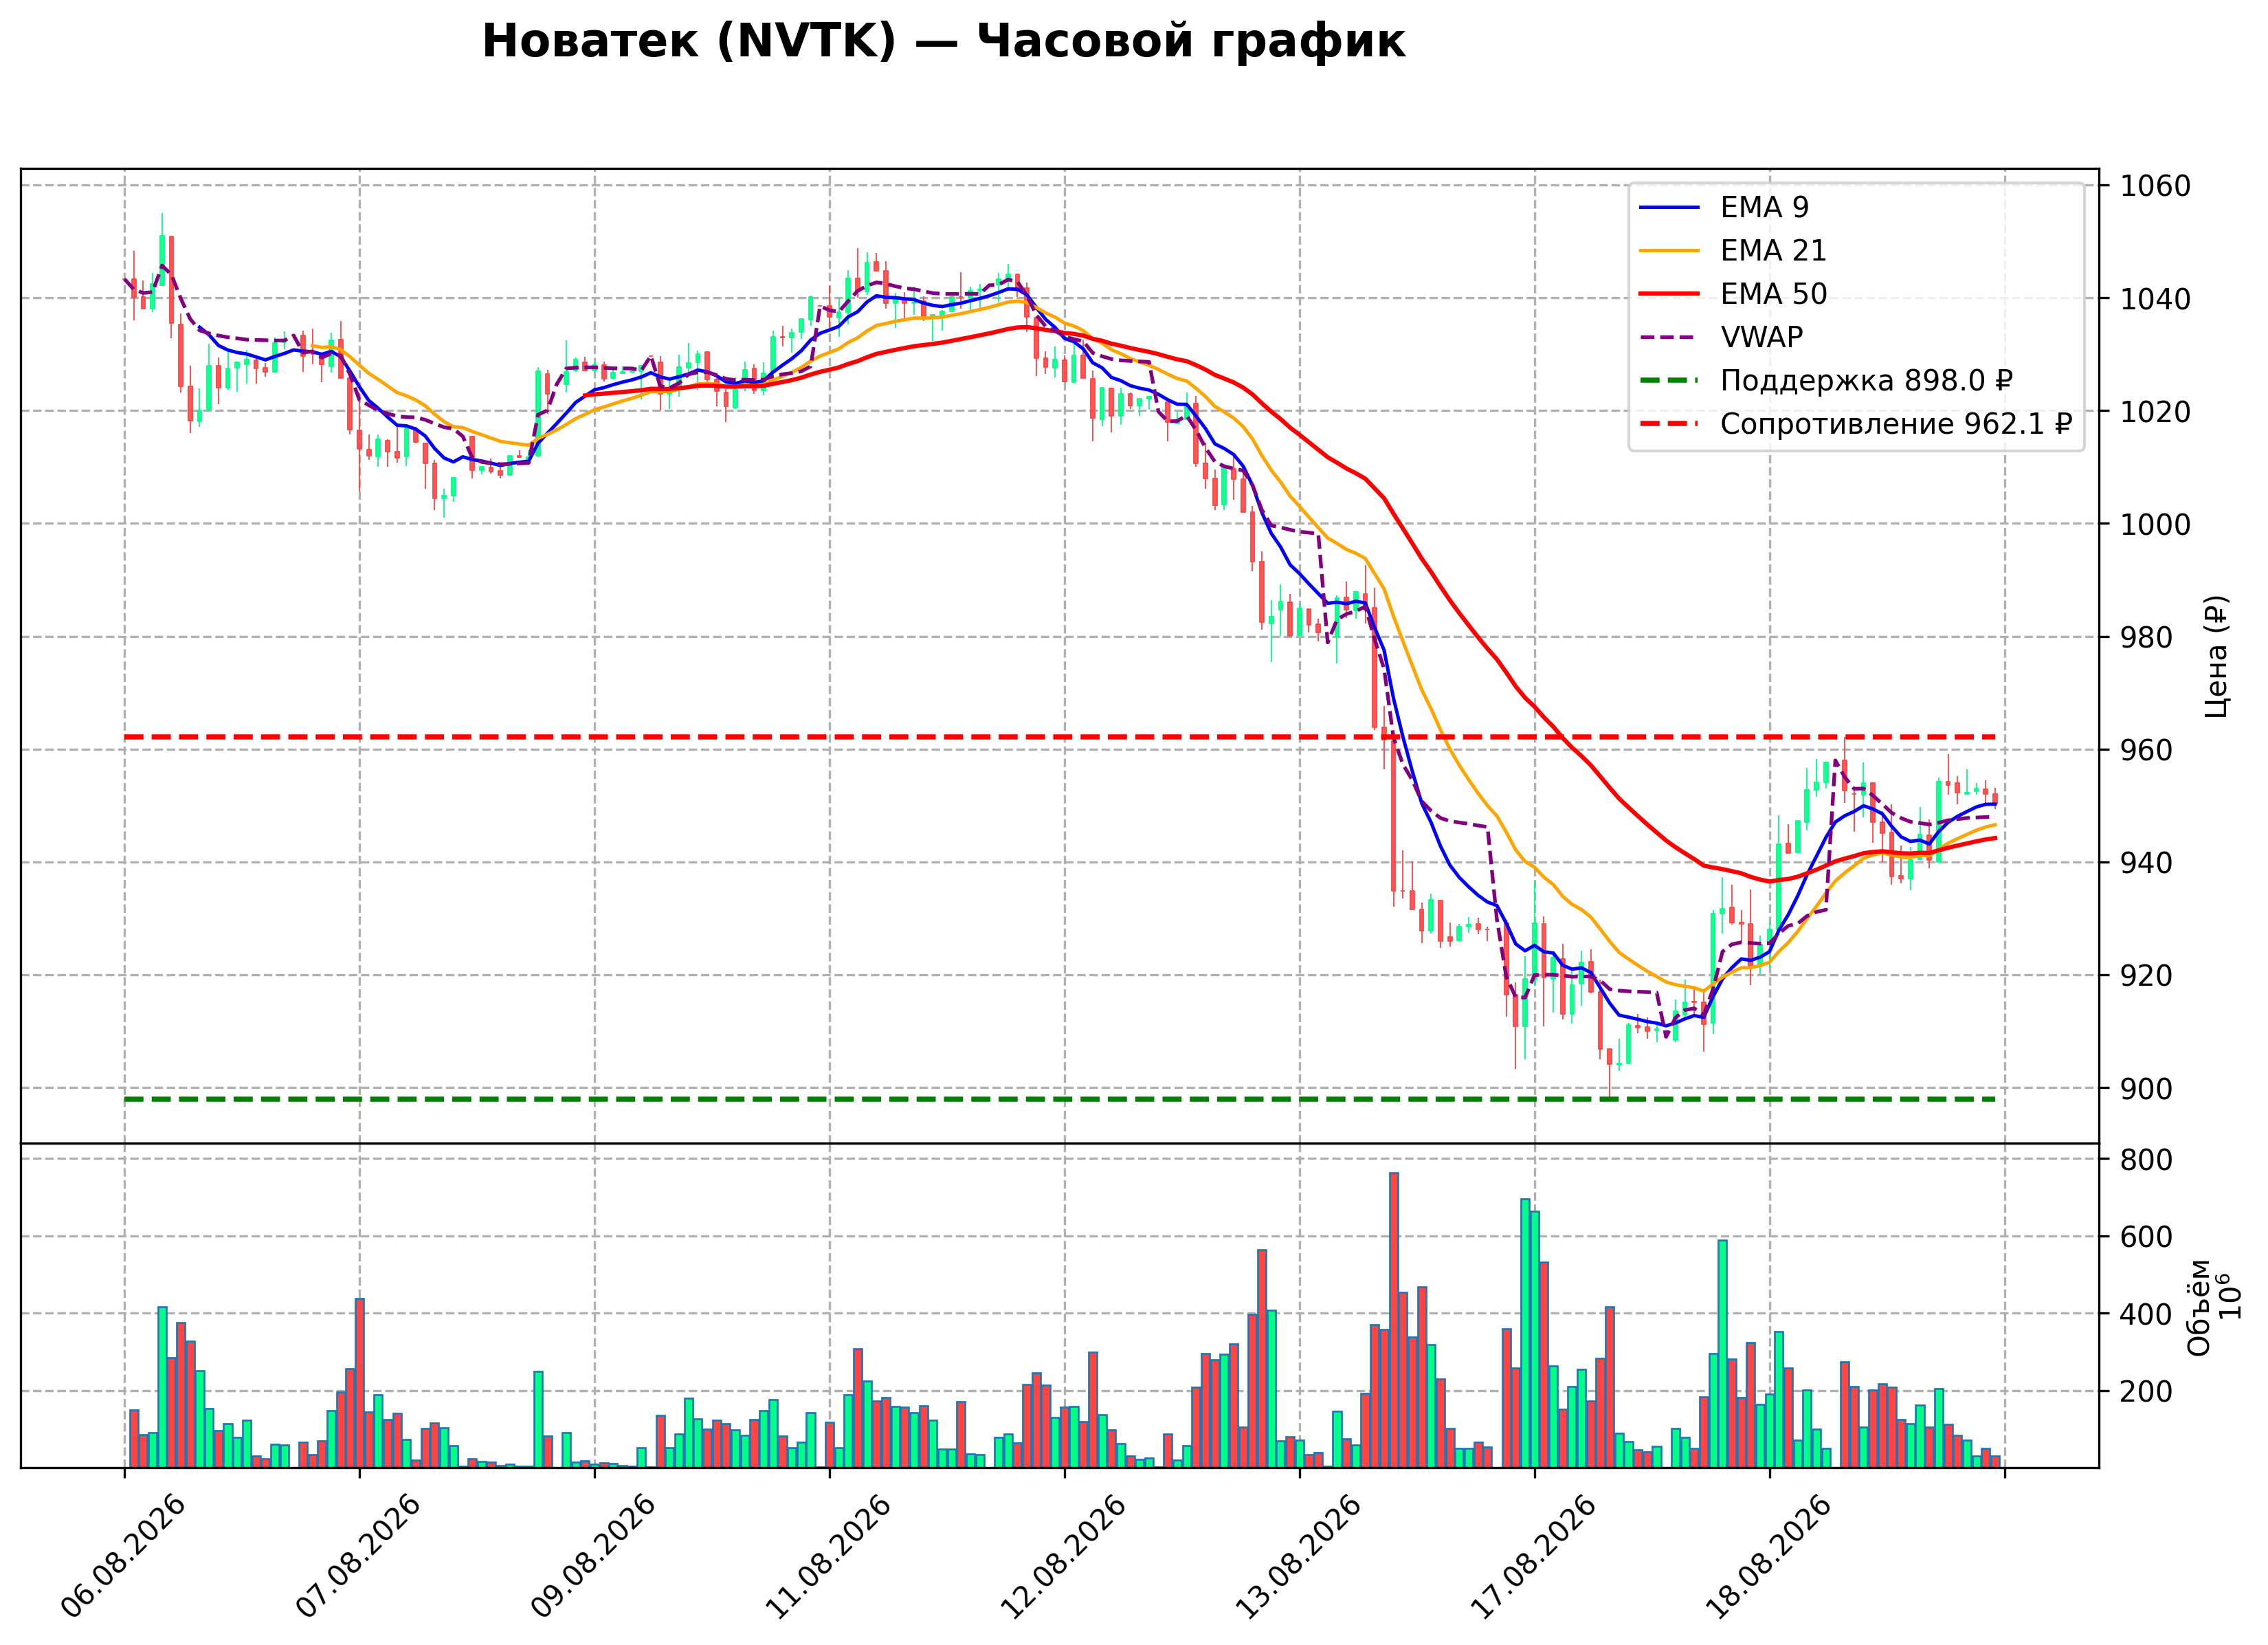Click the green dashed support line at 898.0
Viewport: 2268px width, 1645px height.
point(1060,1099)
